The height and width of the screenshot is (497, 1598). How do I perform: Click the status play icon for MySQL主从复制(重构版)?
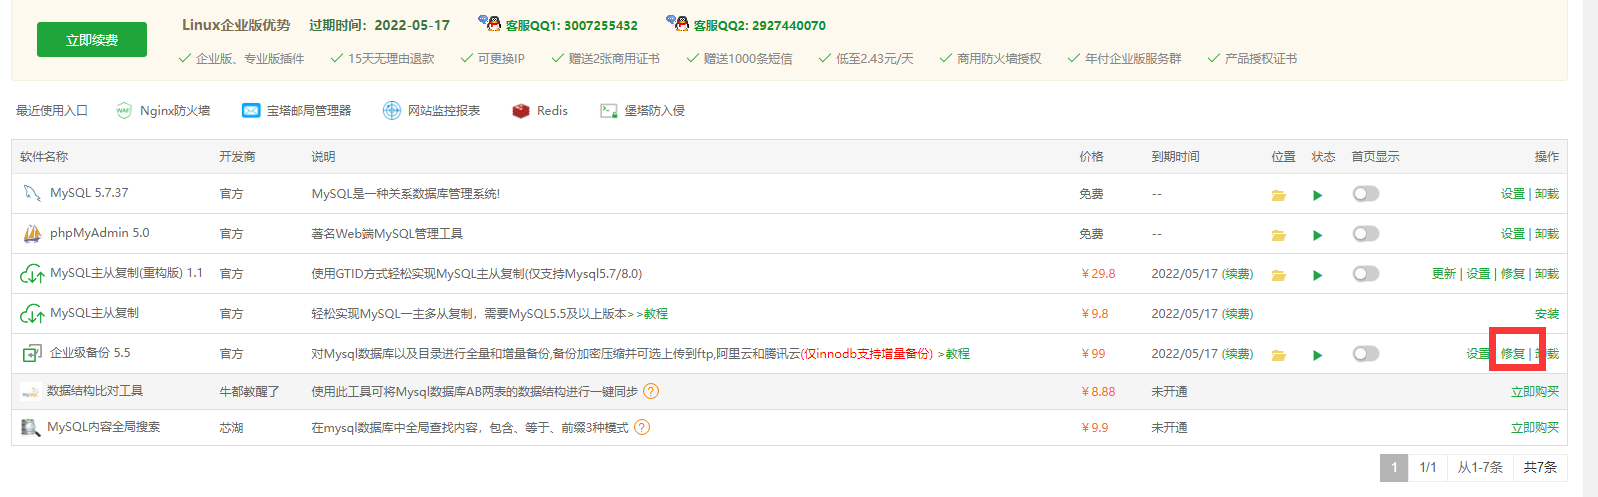(1318, 275)
